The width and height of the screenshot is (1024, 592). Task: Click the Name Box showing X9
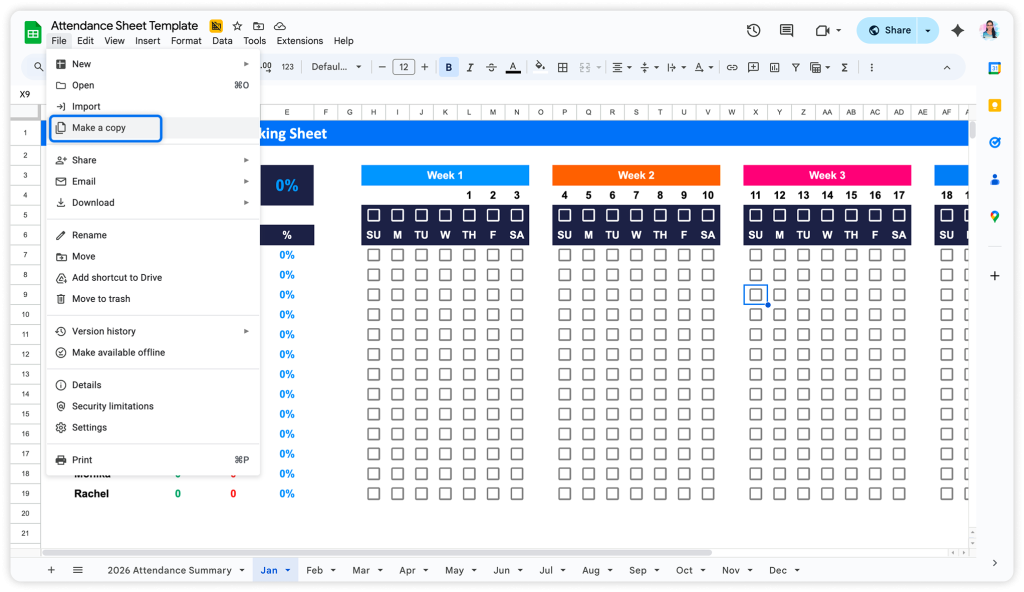[x=23, y=92]
